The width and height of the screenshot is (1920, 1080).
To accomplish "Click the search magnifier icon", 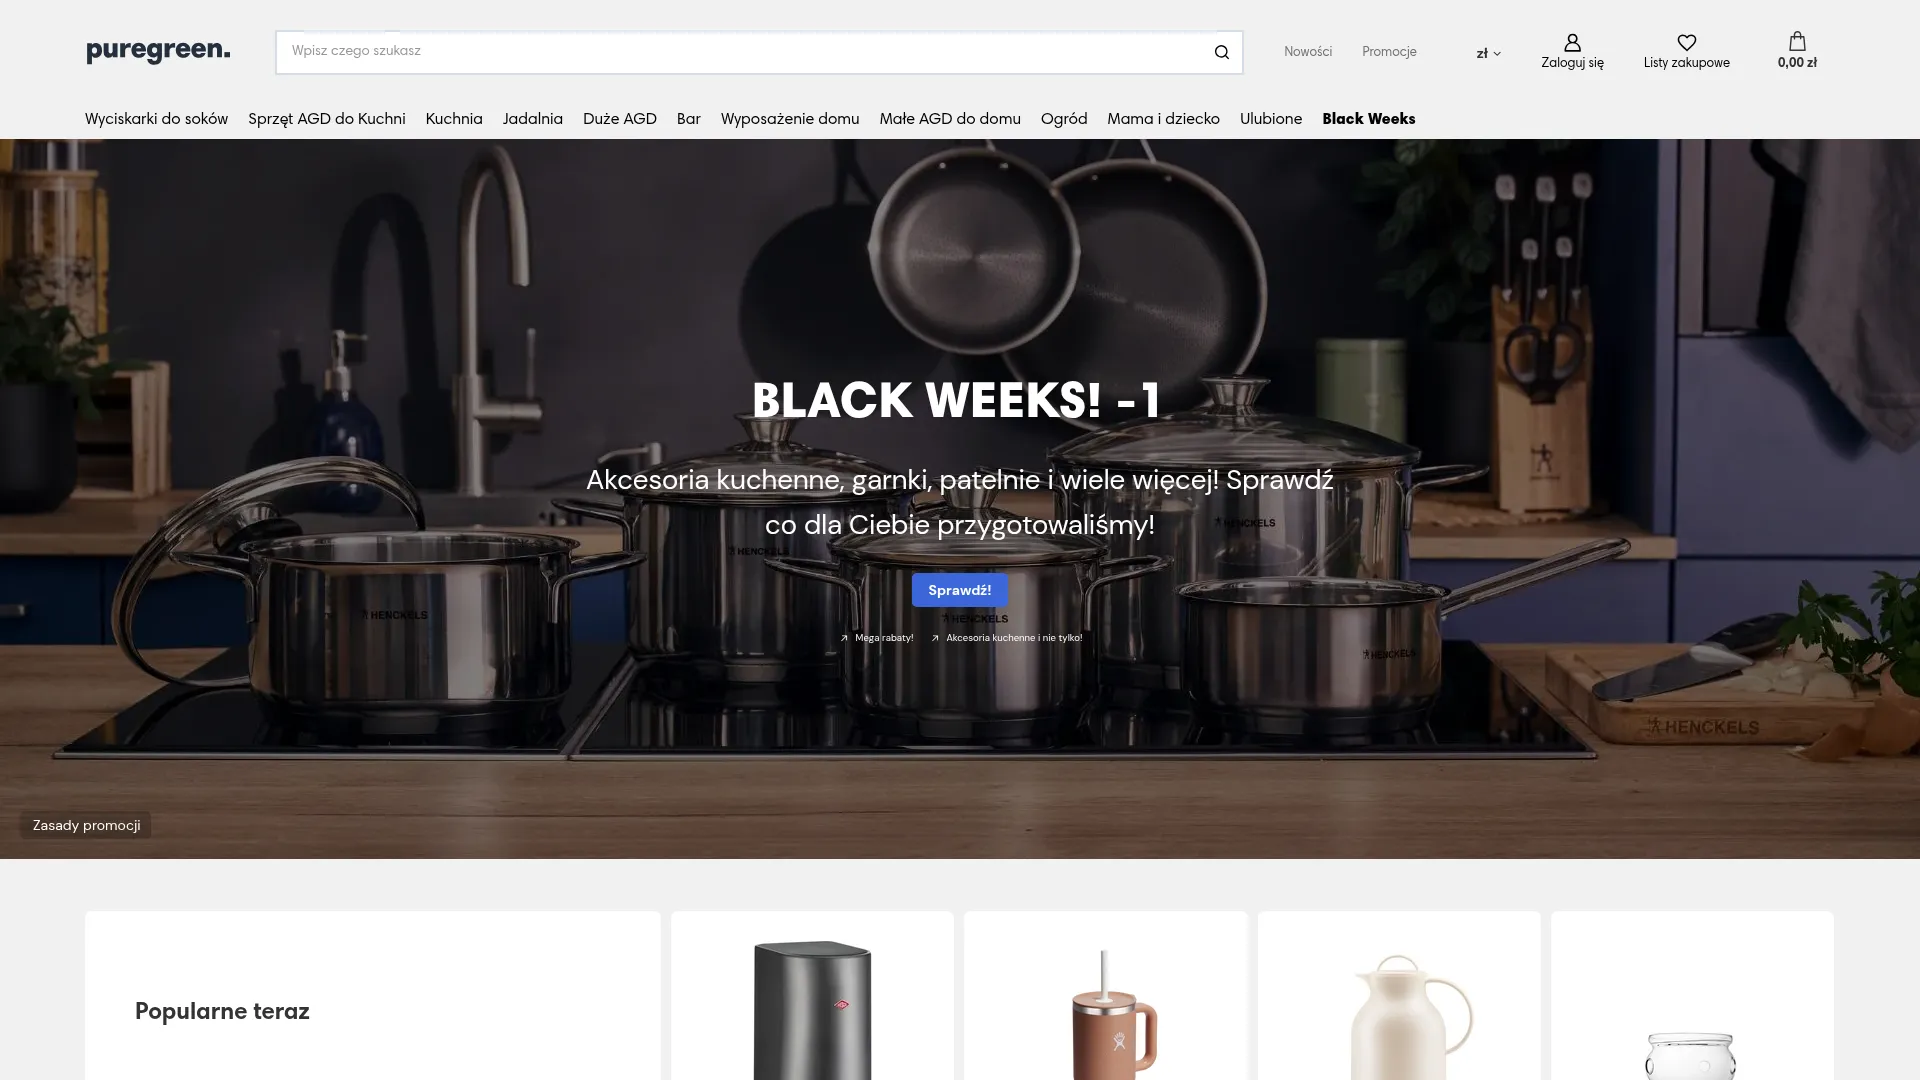I will pos(1221,52).
